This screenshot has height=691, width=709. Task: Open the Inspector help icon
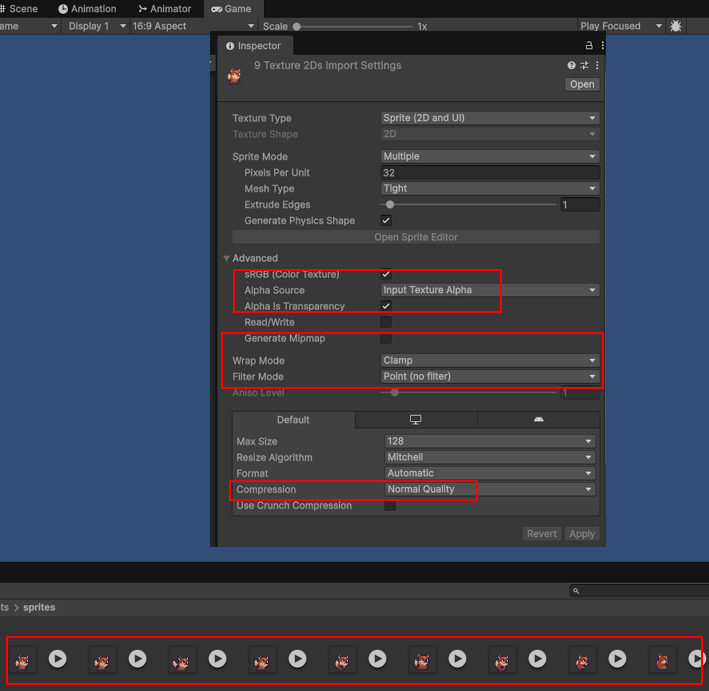[x=572, y=66]
